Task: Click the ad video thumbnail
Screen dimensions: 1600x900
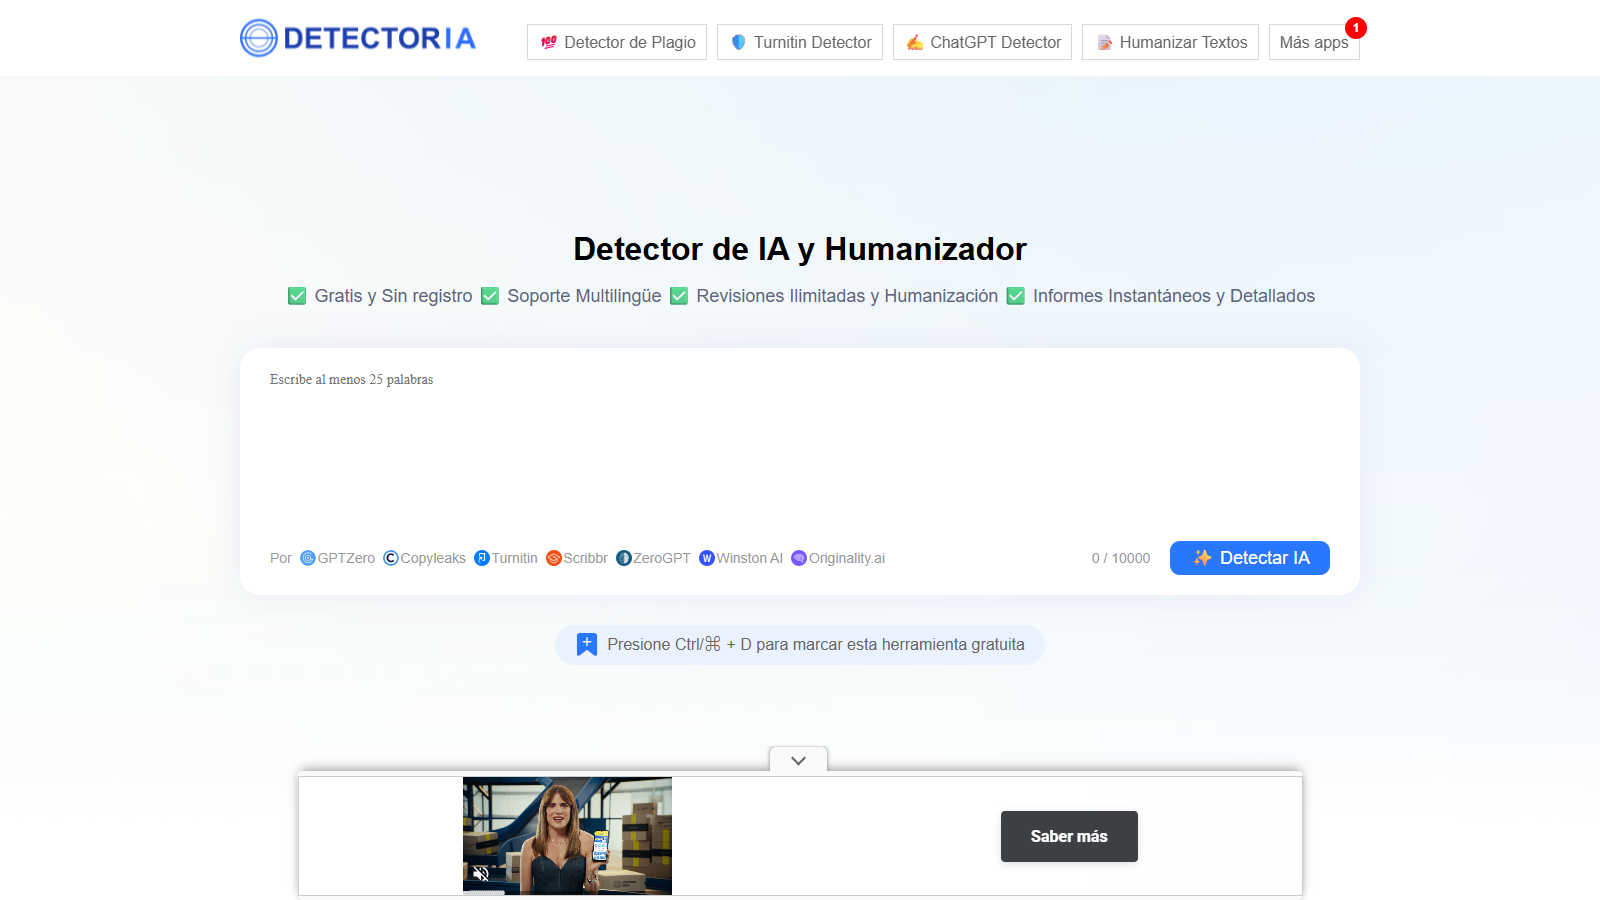Action: (567, 835)
